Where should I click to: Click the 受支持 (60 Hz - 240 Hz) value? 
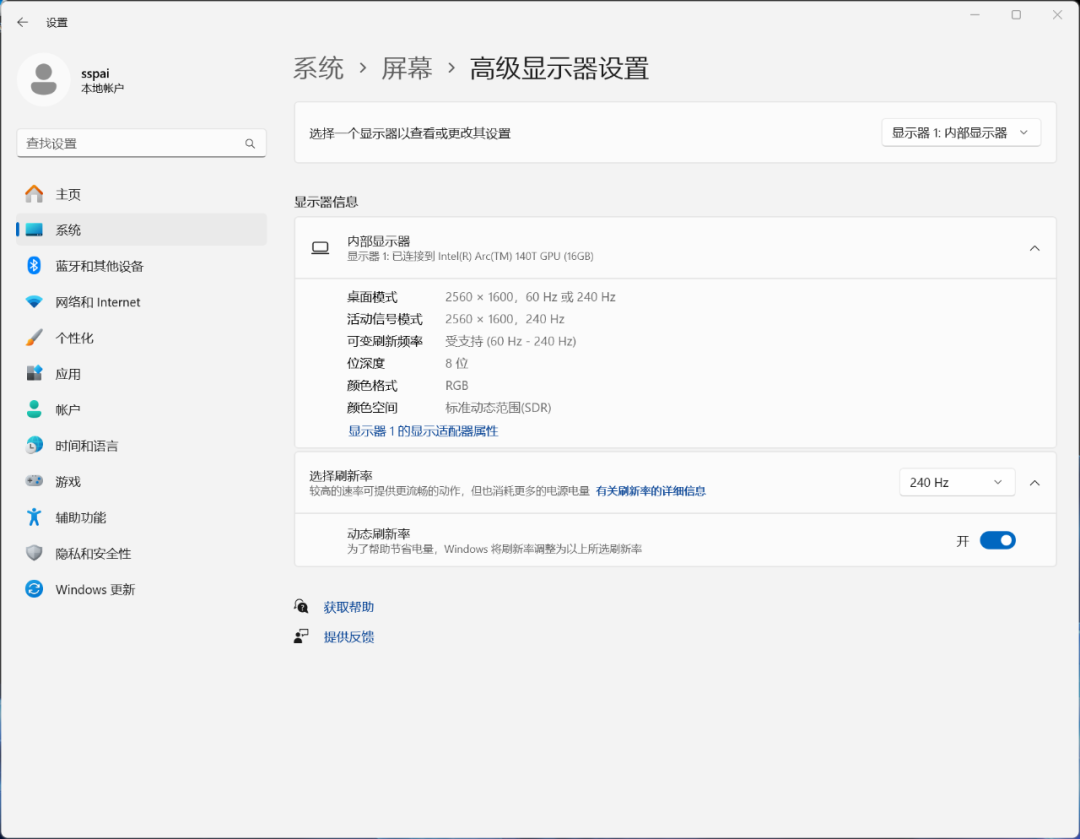coord(510,341)
